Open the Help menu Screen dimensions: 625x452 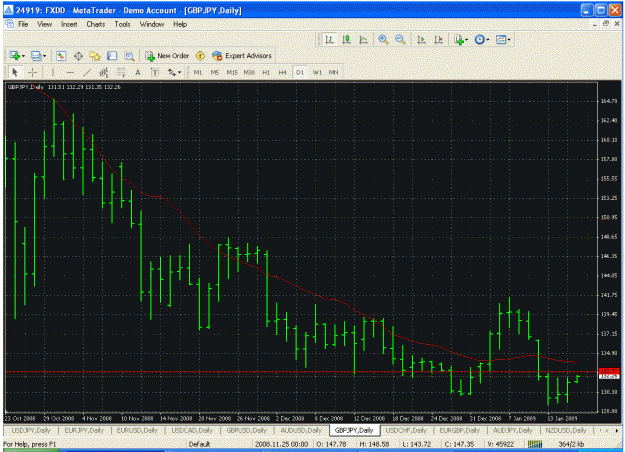[180, 24]
